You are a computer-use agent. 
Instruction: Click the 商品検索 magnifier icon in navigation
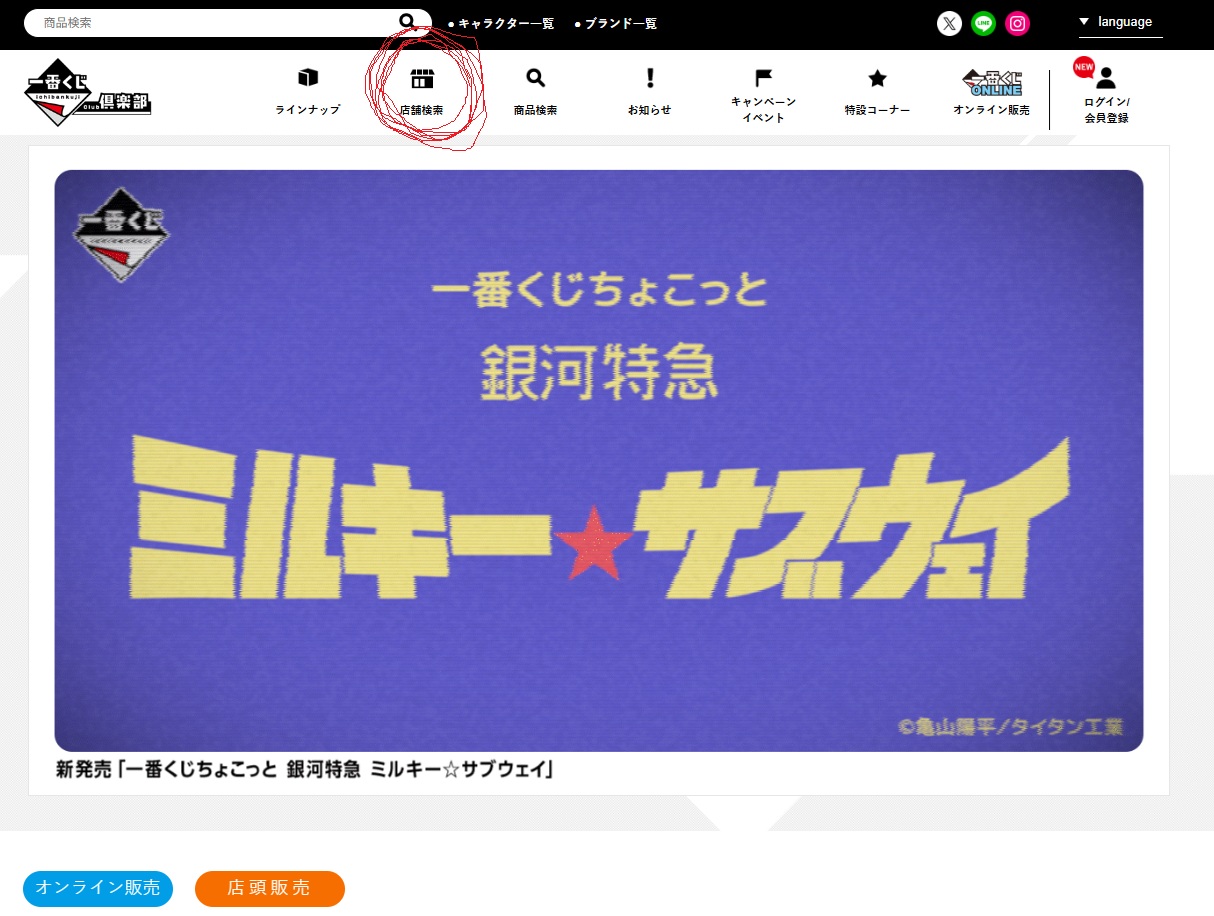point(535,79)
